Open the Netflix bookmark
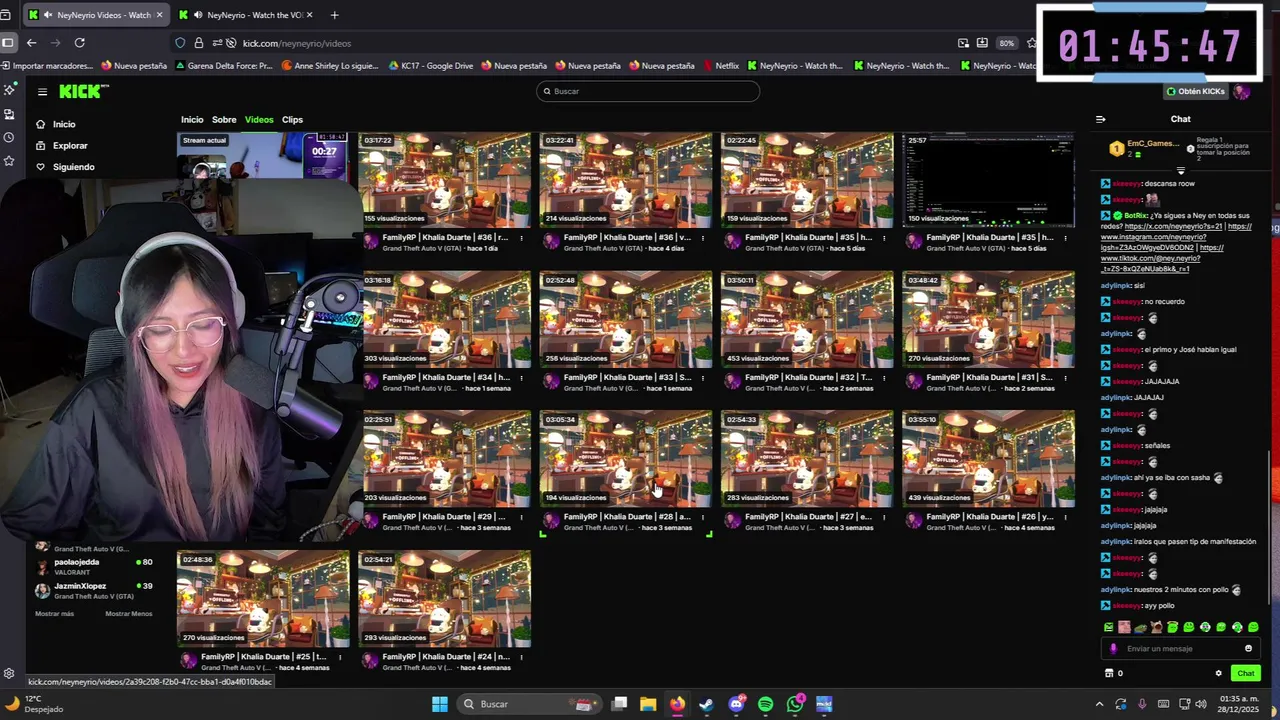Screen dimensions: 1280x720 click(721, 66)
